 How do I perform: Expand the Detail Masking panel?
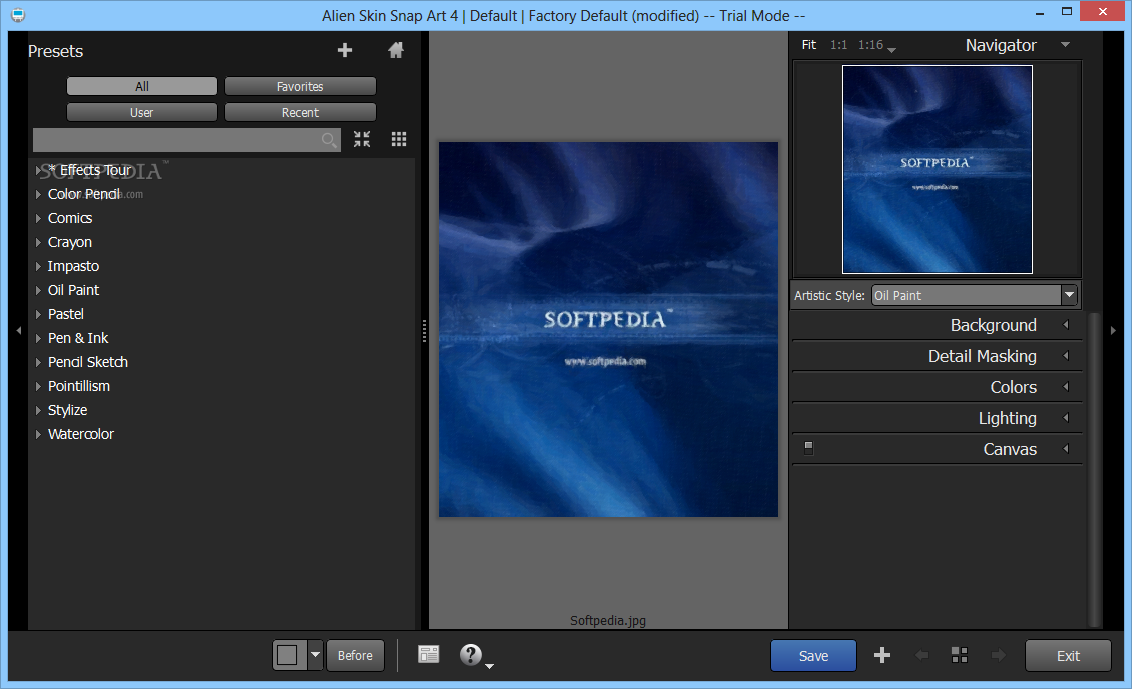[x=1066, y=356]
